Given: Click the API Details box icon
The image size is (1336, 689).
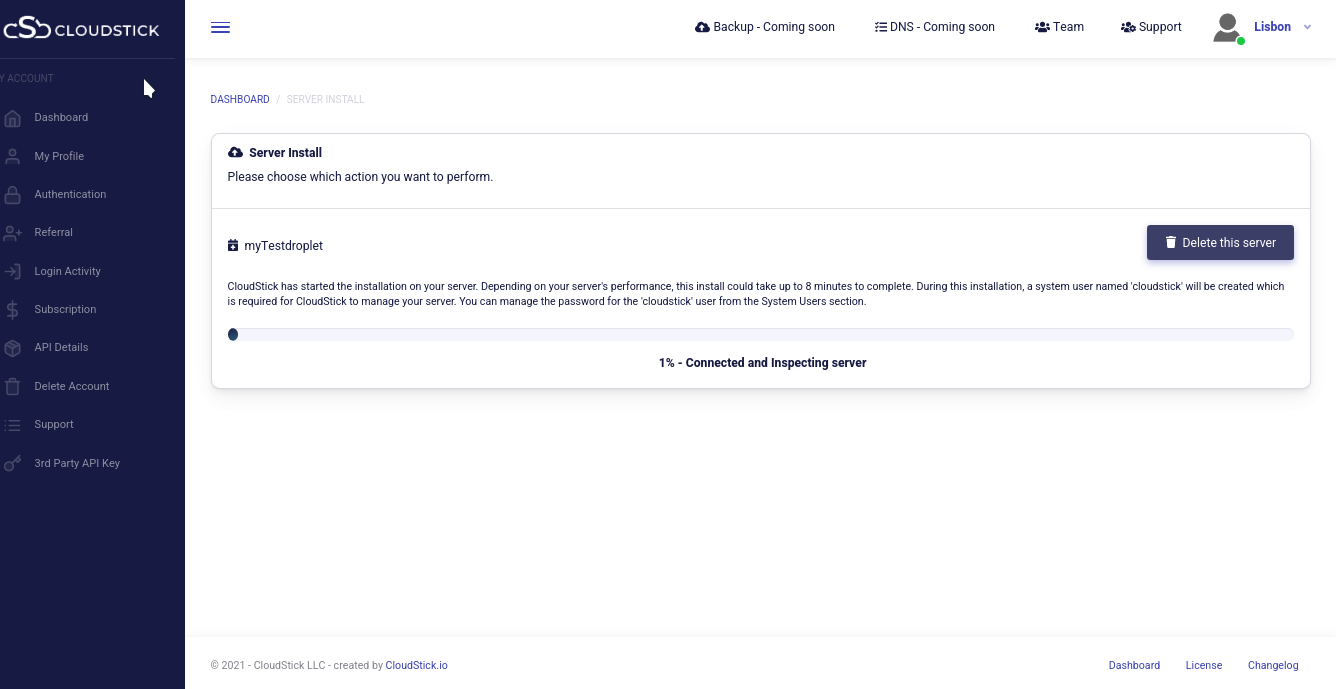Looking at the screenshot, I should point(13,348).
